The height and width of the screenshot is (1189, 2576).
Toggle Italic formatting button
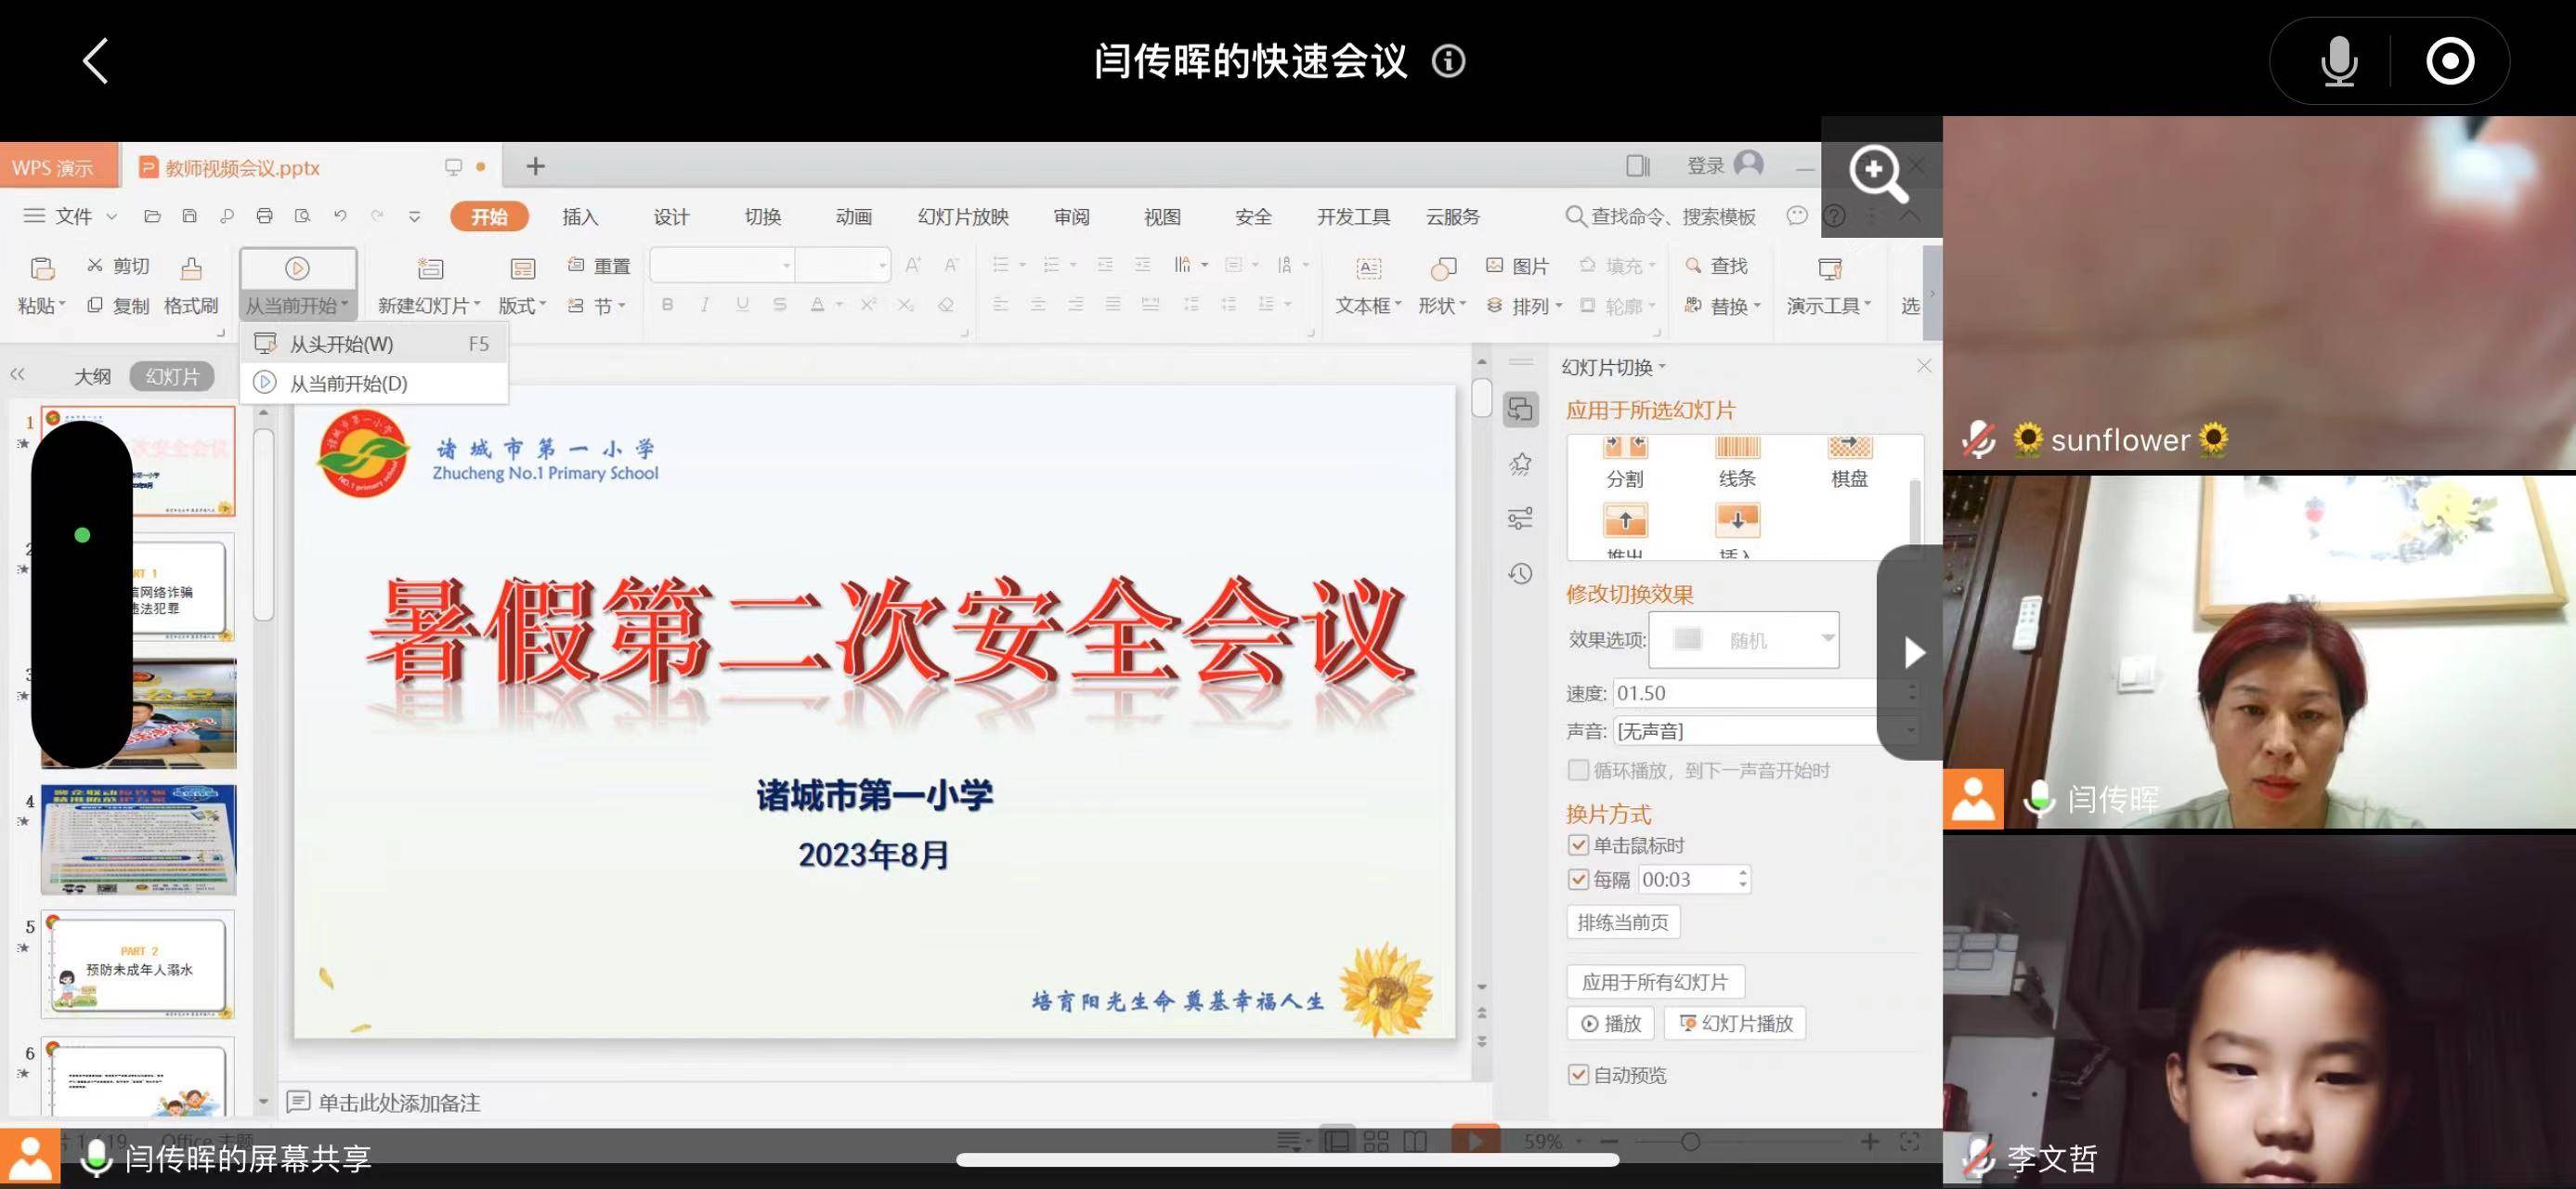(x=705, y=304)
